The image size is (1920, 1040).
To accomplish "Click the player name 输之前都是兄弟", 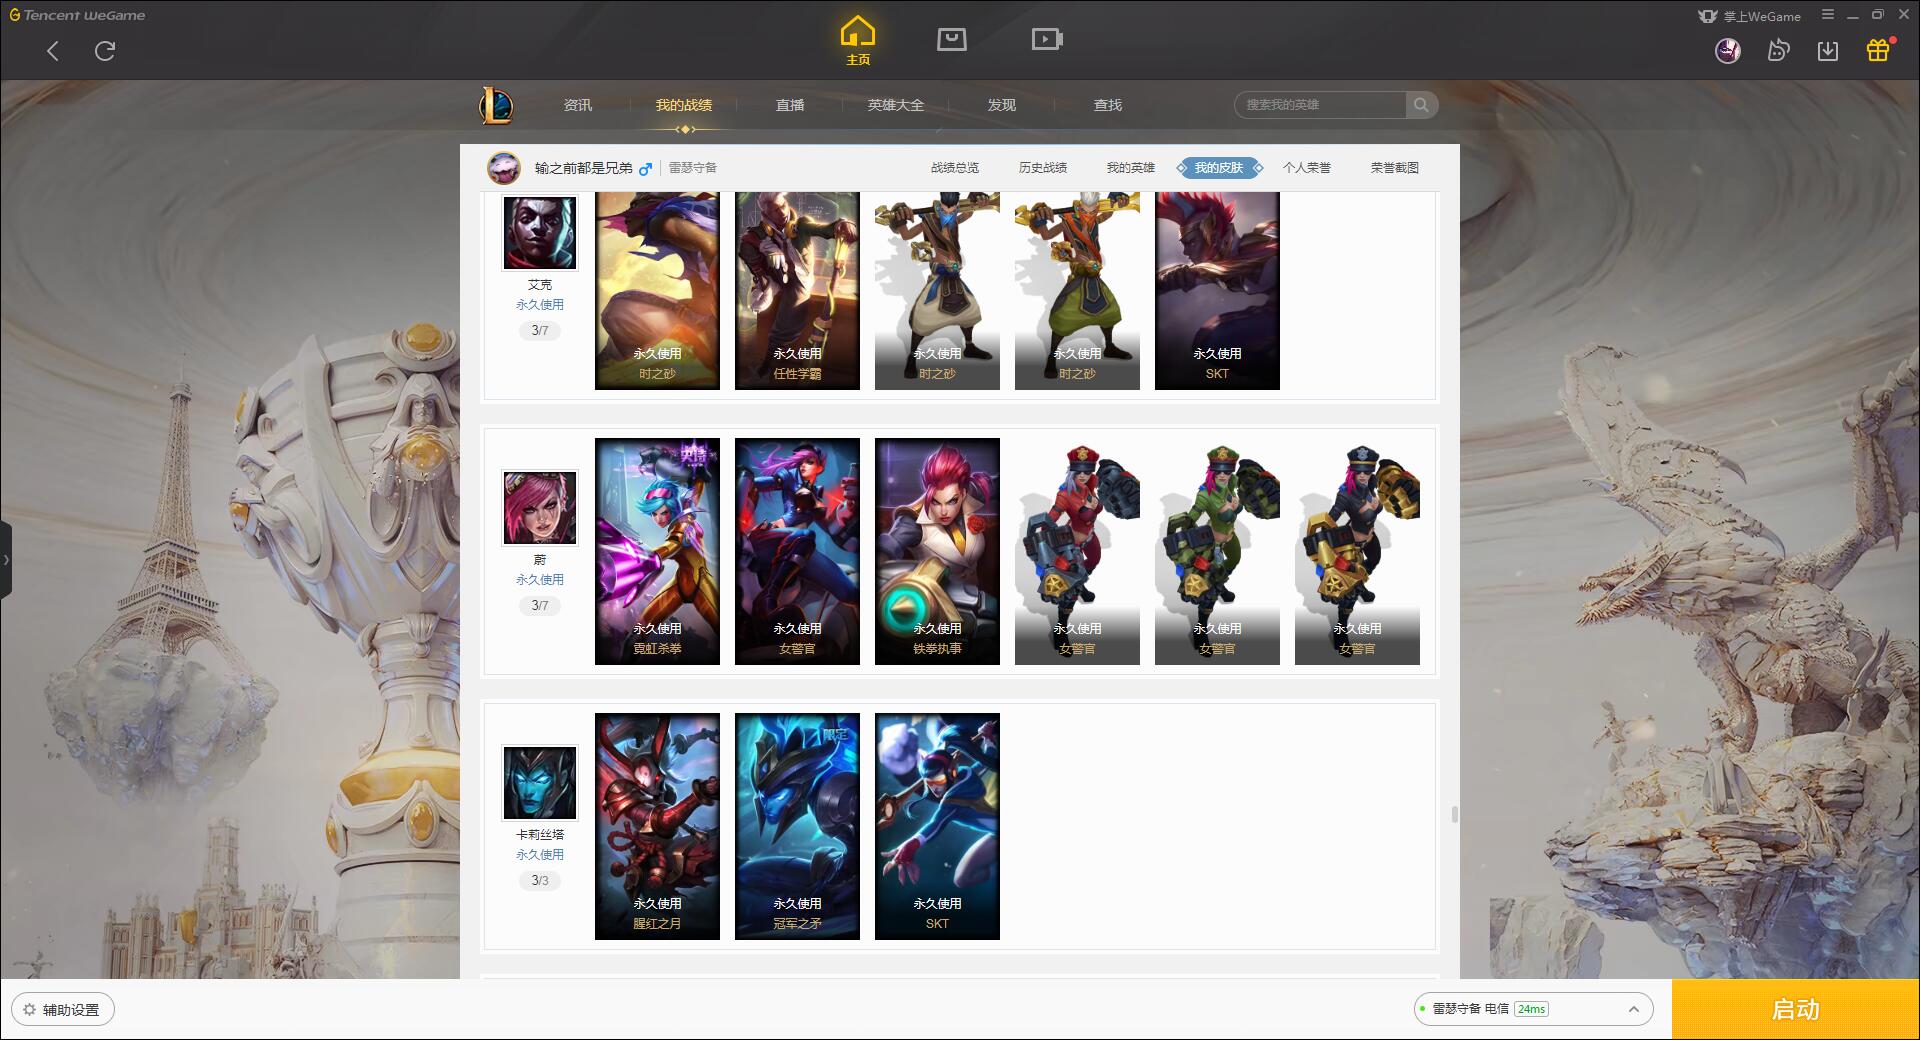I will coord(583,168).
